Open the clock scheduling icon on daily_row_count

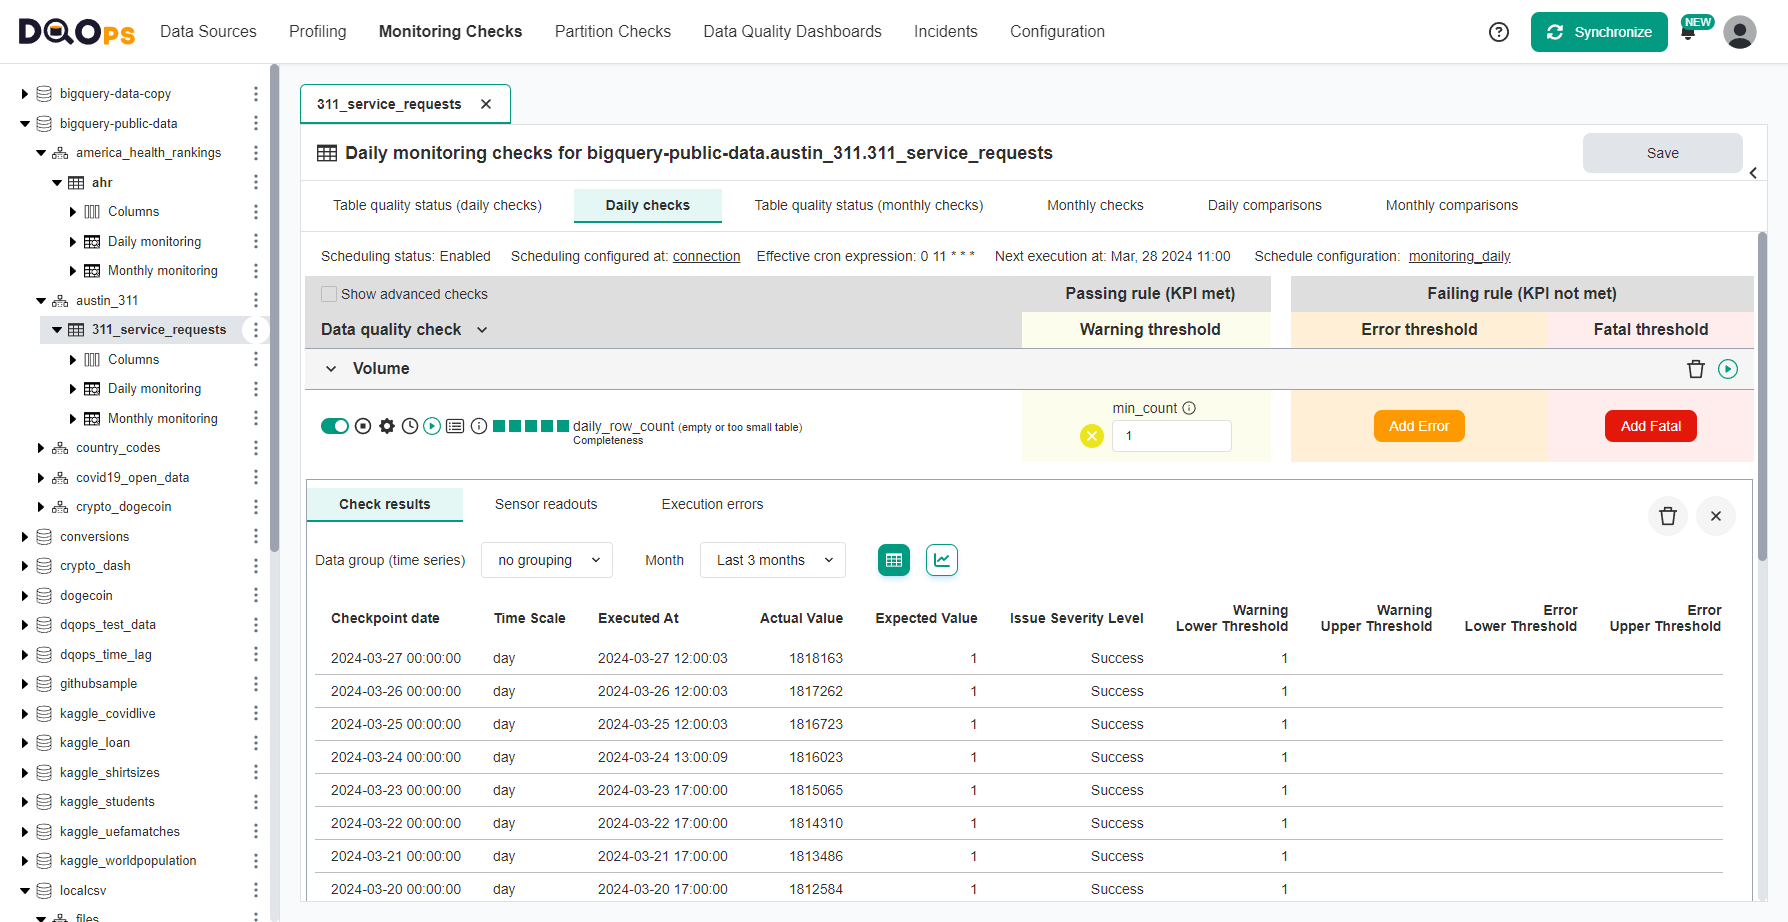[x=409, y=425]
